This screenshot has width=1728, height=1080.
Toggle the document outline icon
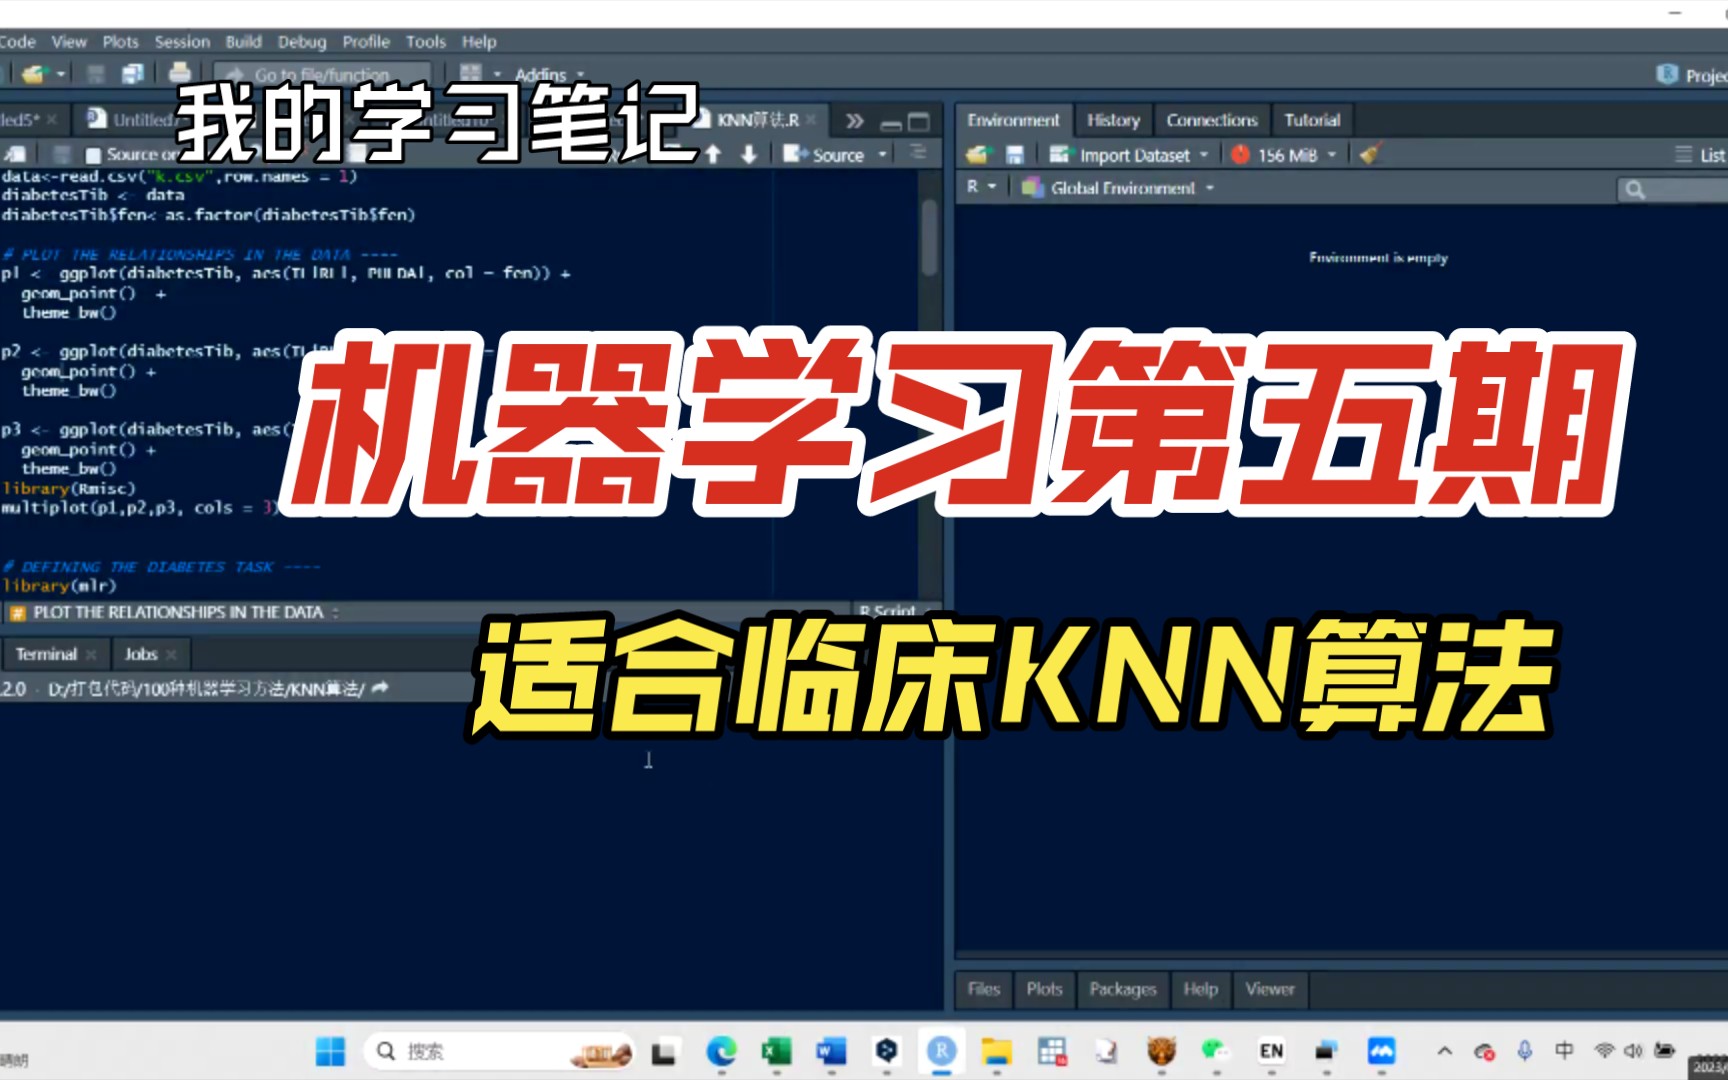(918, 154)
